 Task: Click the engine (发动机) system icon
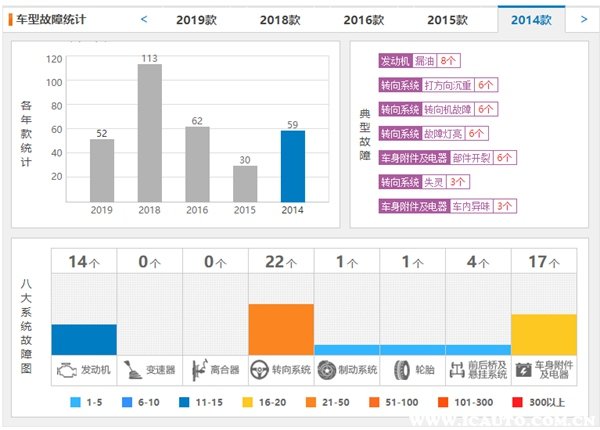(65, 369)
